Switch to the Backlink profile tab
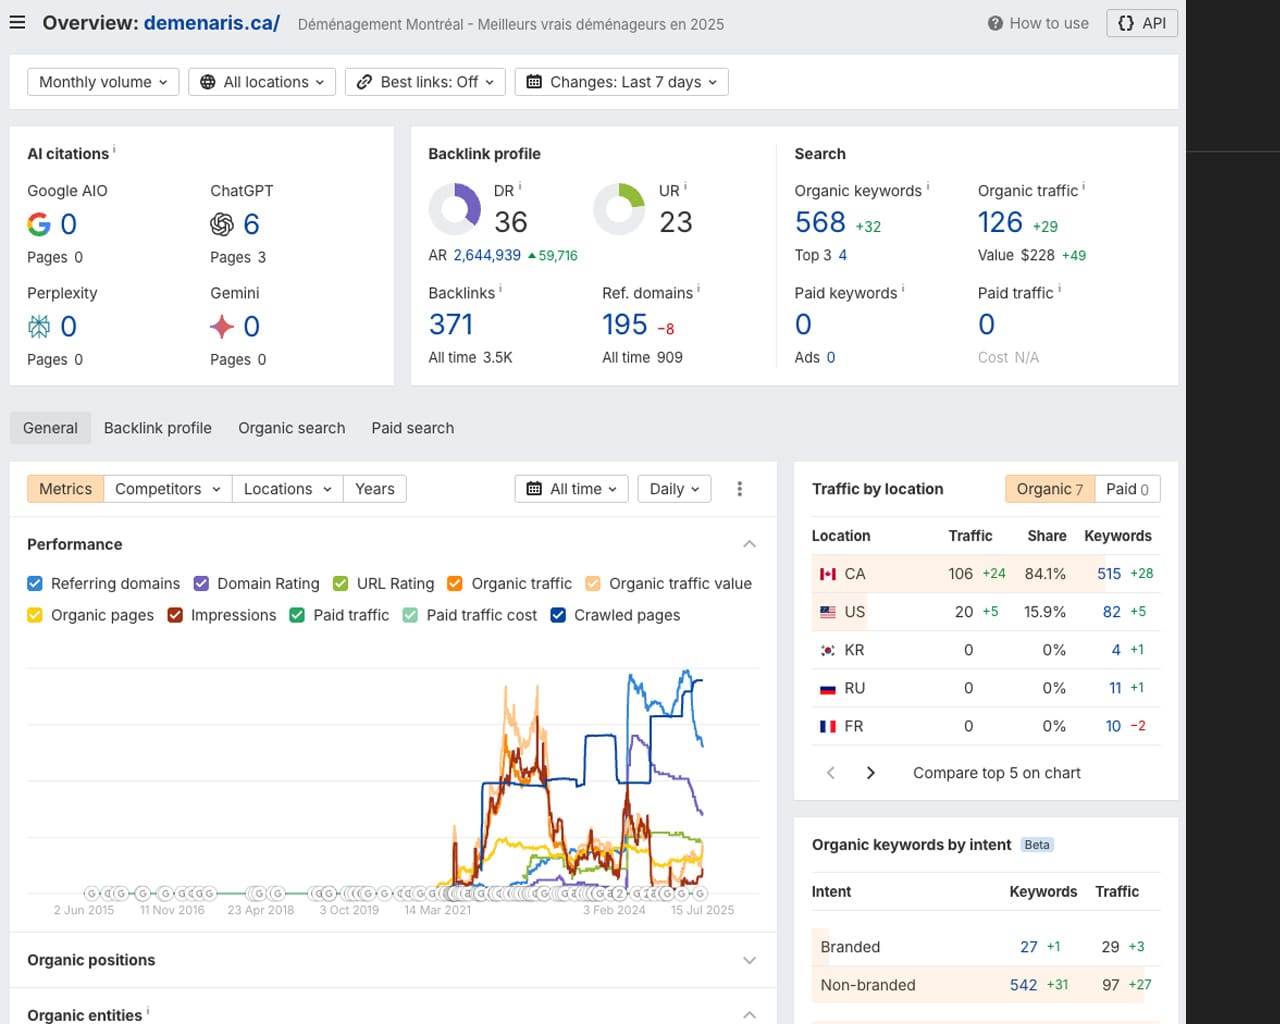 pos(158,428)
